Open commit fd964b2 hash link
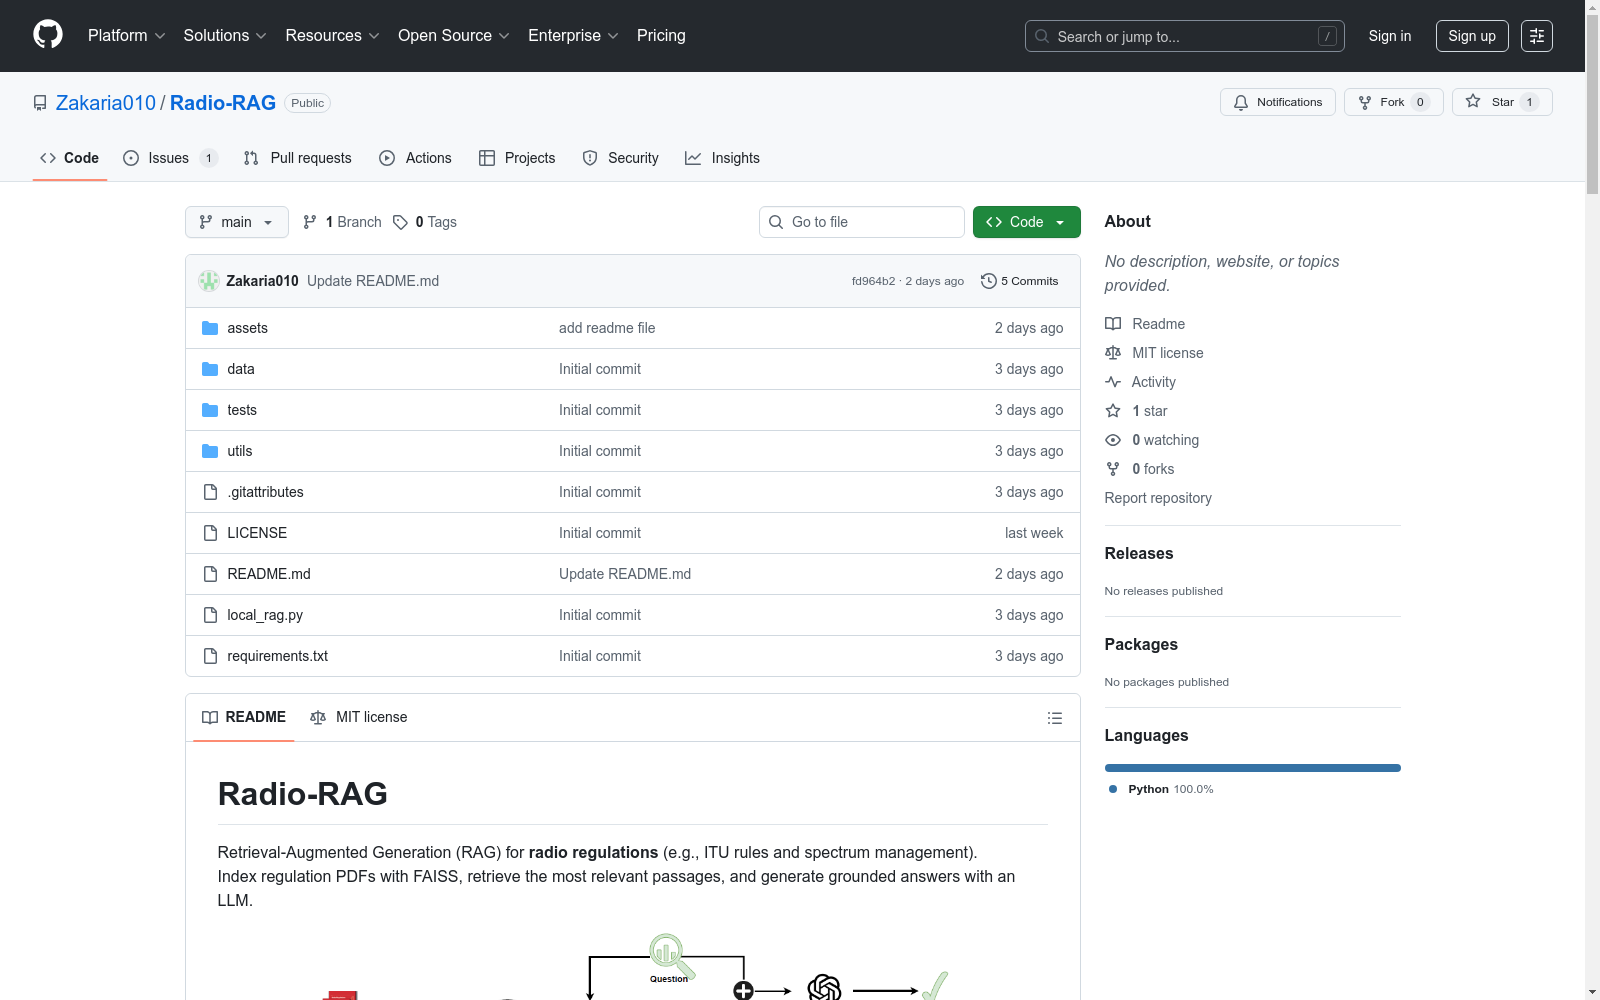The height and width of the screenshot is (1000, 1600). (x=873, y=281)
